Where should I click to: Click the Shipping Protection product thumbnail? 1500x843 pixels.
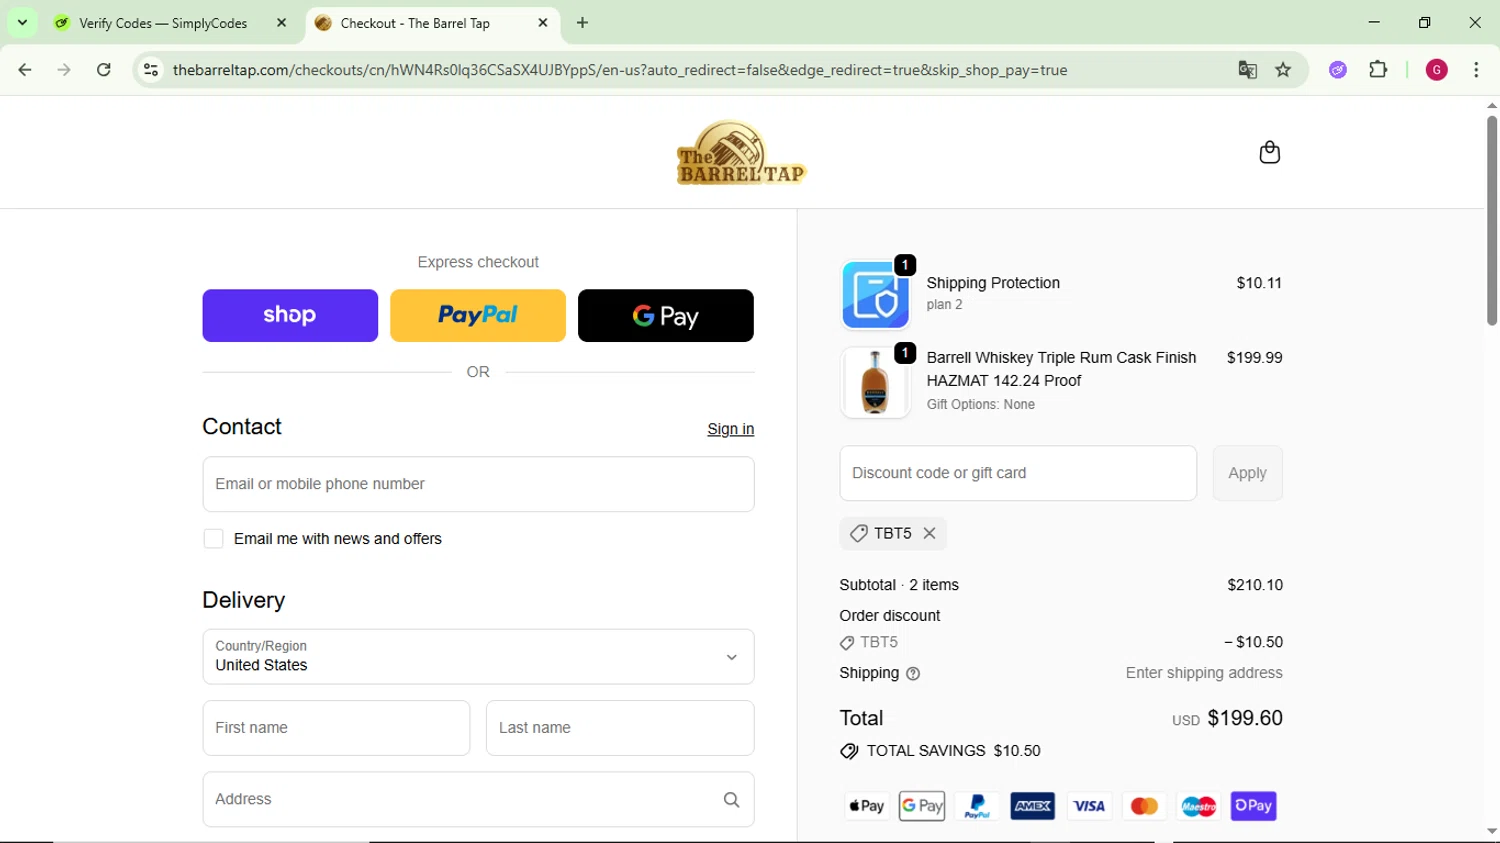click(x=875, y=295)
